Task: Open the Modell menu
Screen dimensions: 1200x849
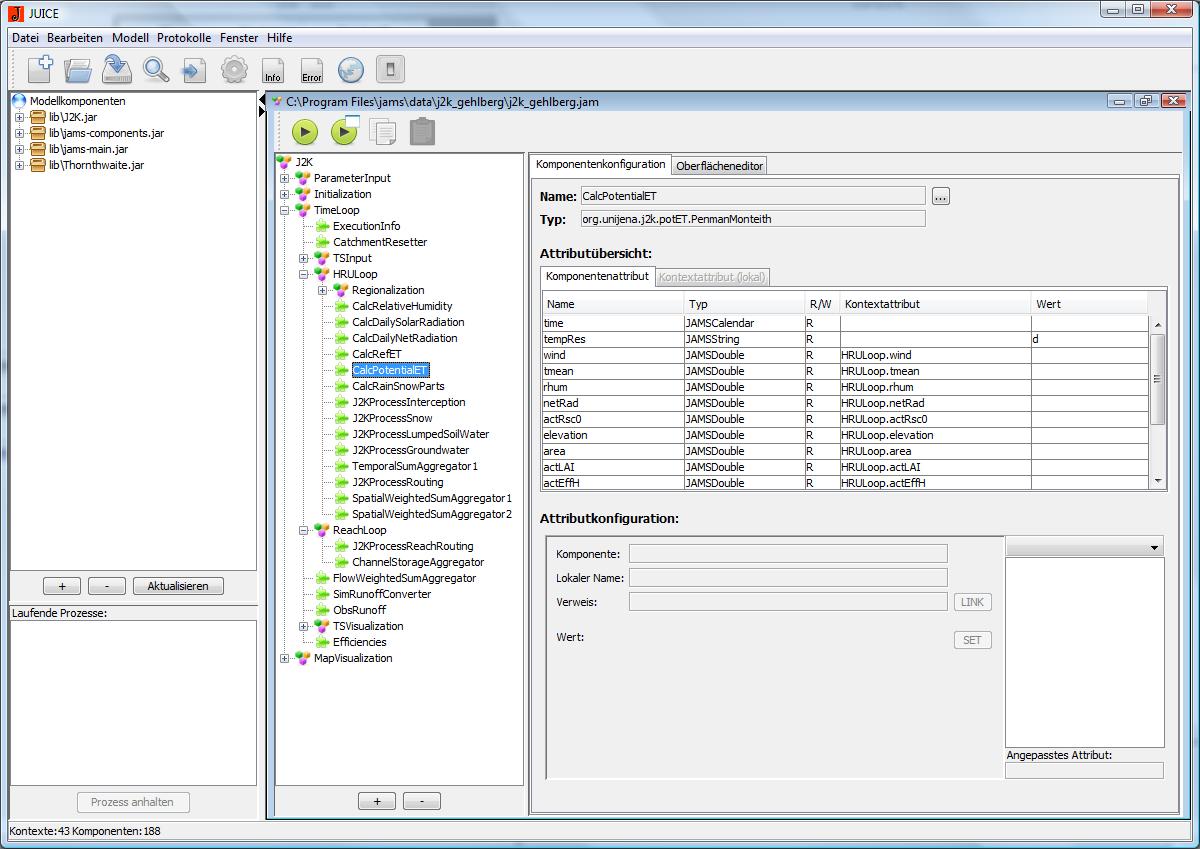Action: 130,38
